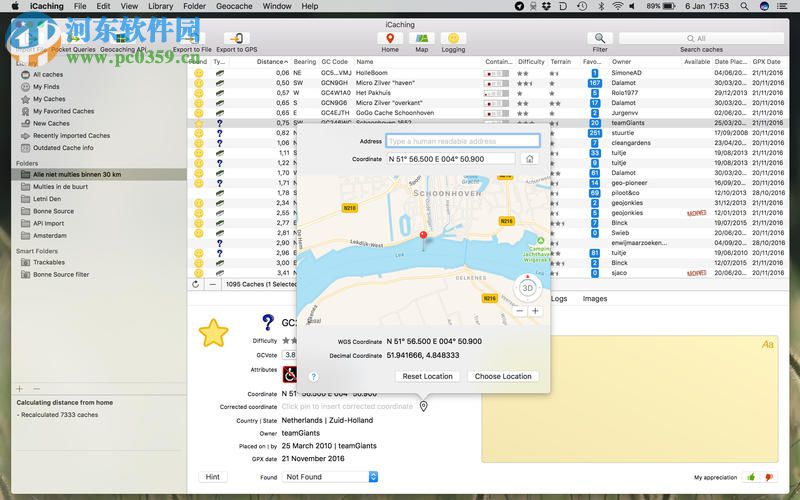Viewport: 800px width, 500px height.
Task: Zoom in map with plus button
Action: [x=535, y=311]
